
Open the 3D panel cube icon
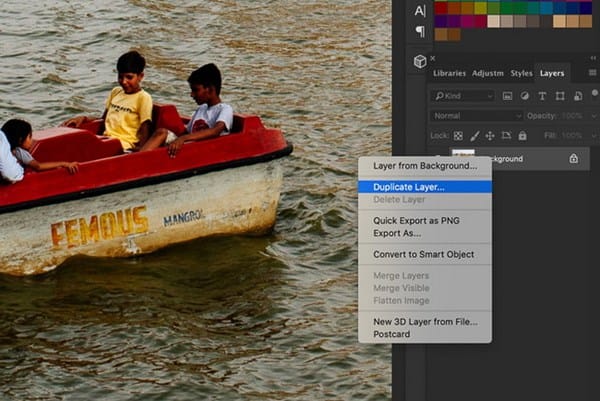(420, 61)
